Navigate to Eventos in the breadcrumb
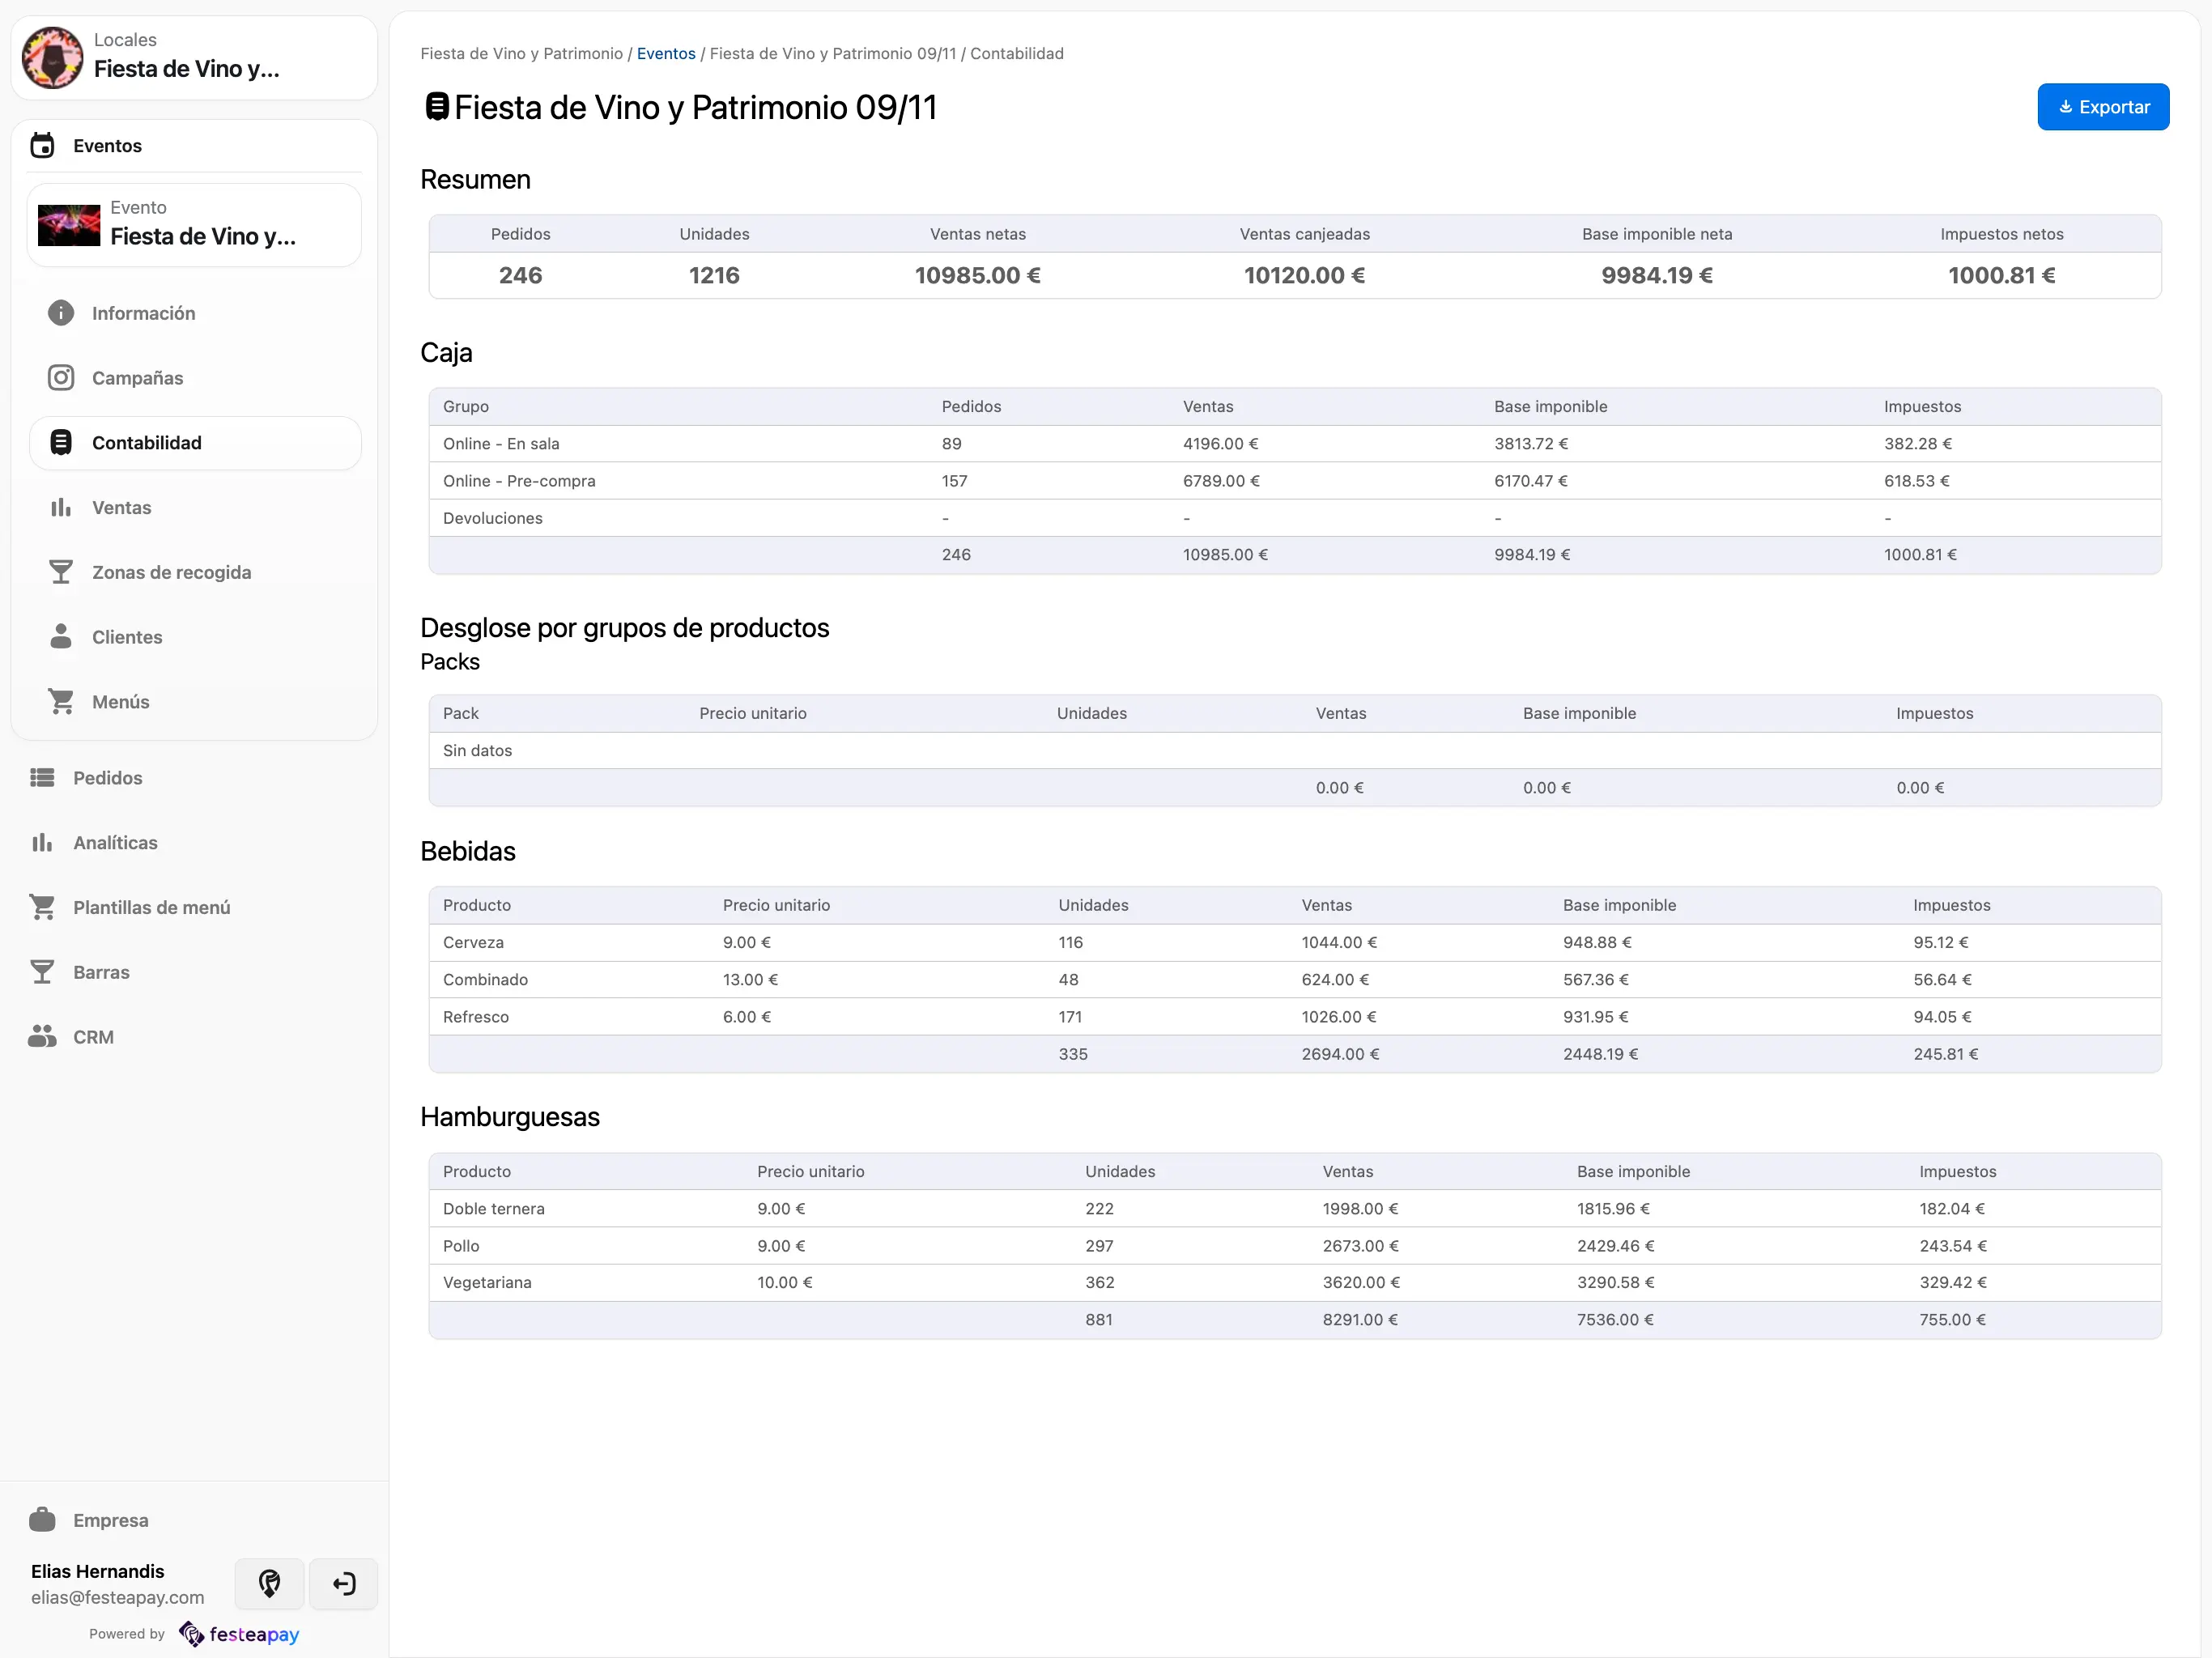 pos(666,53)
